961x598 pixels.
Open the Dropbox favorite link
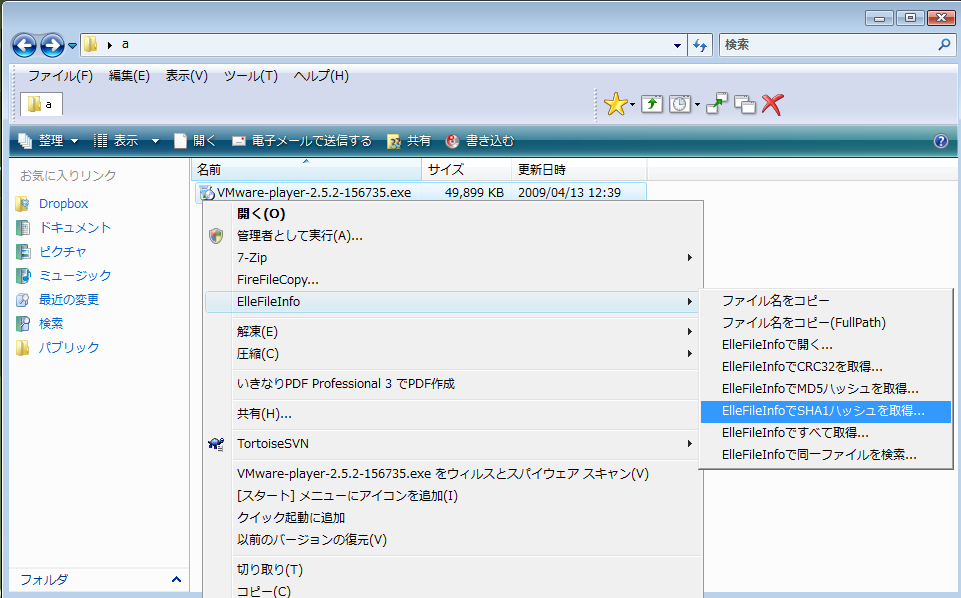(64, 203)
